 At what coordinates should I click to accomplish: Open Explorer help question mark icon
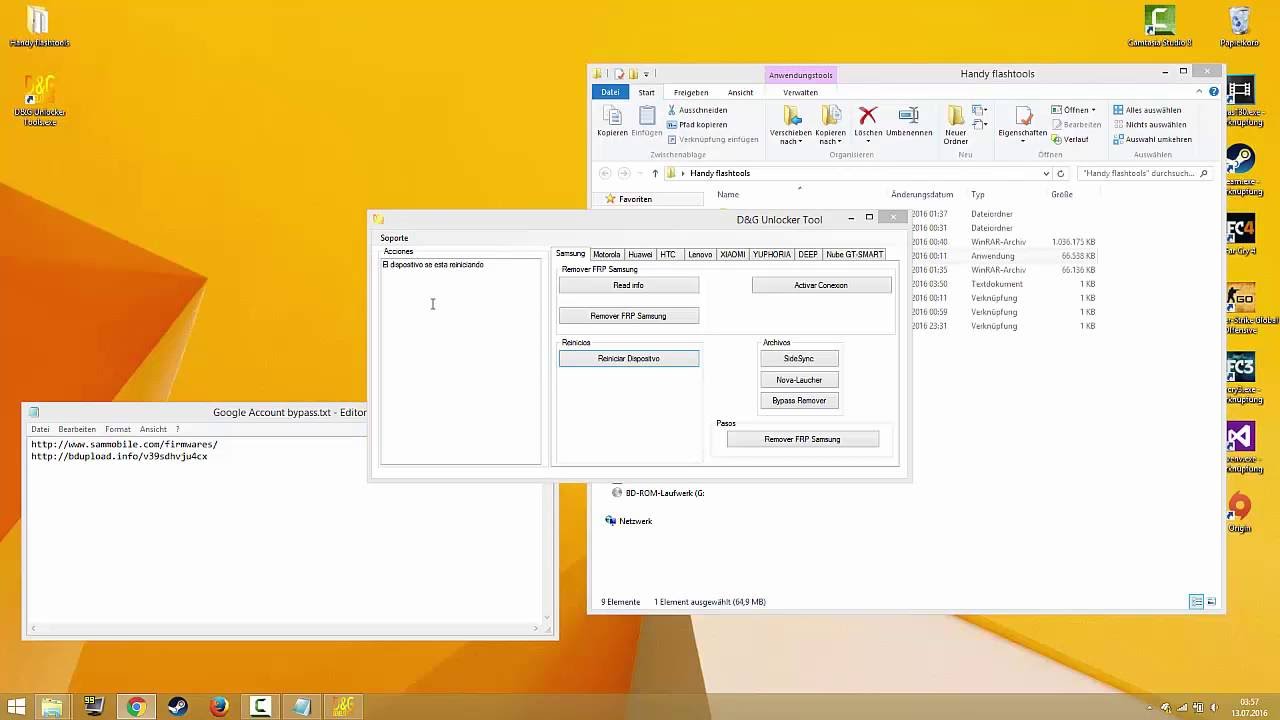tap(1214, 92)
